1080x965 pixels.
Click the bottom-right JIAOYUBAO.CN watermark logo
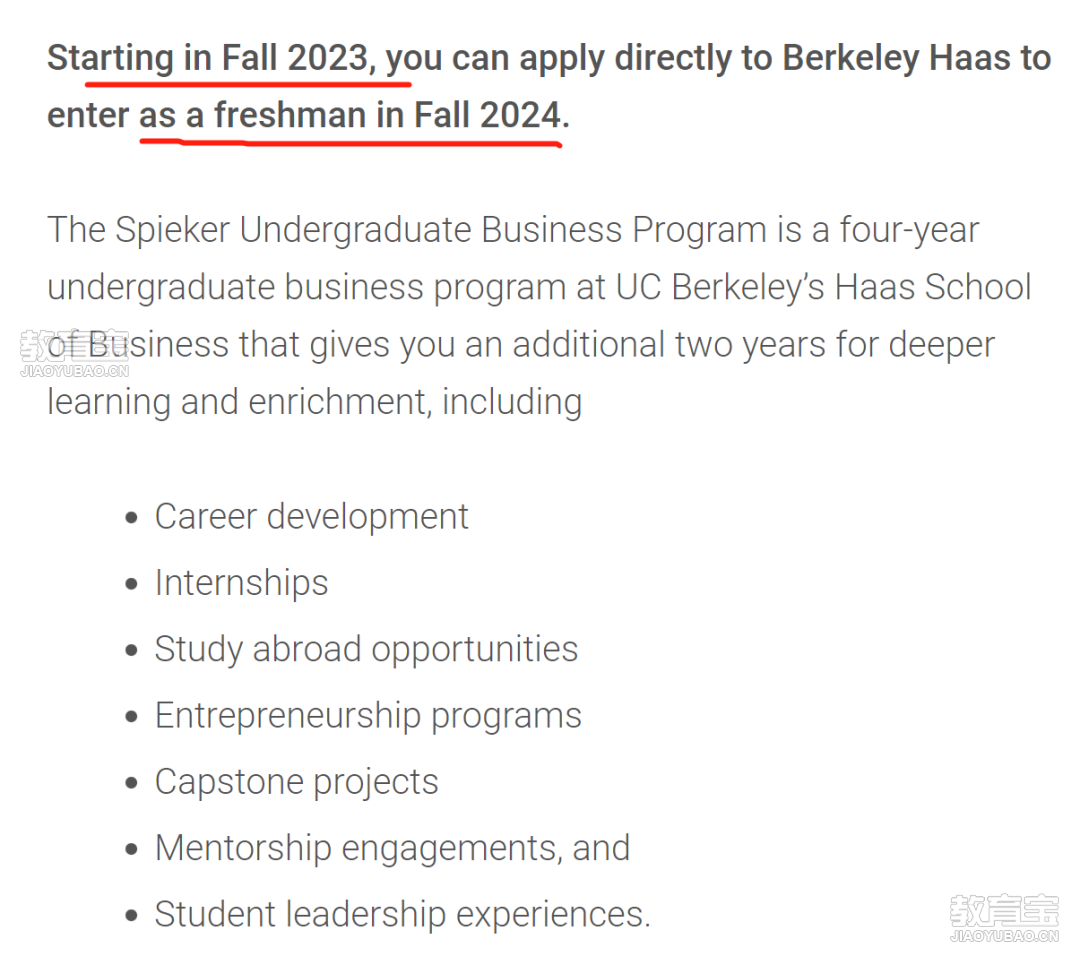point(1004,918)
